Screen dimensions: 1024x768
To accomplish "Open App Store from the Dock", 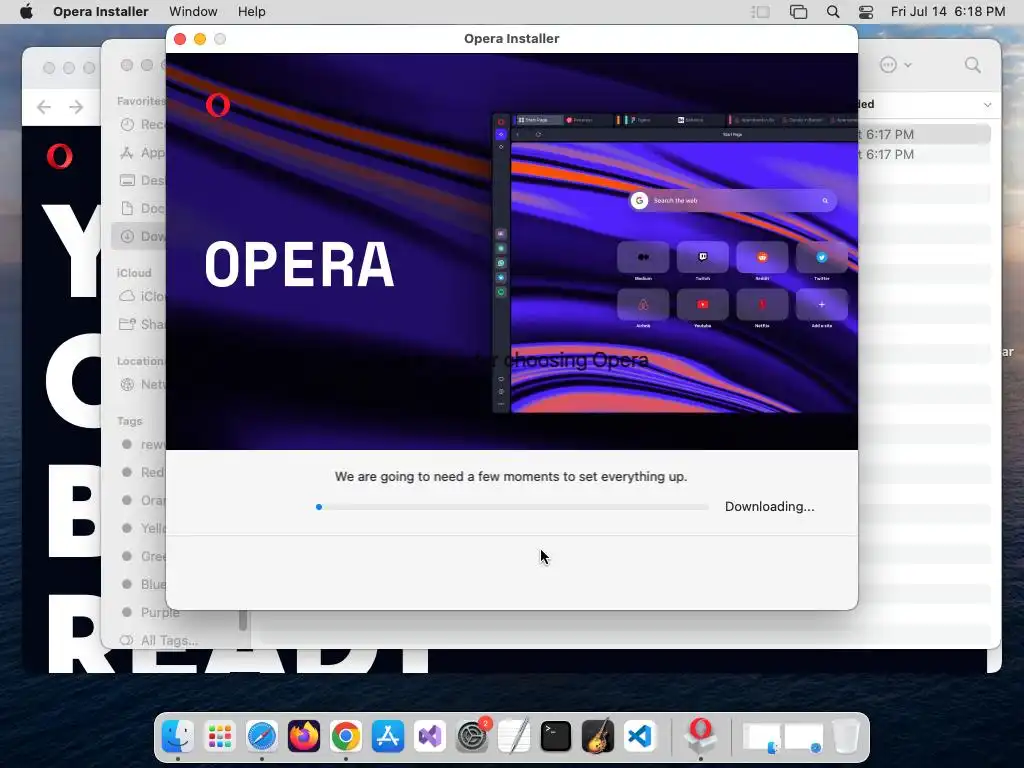I will (388, 737).
